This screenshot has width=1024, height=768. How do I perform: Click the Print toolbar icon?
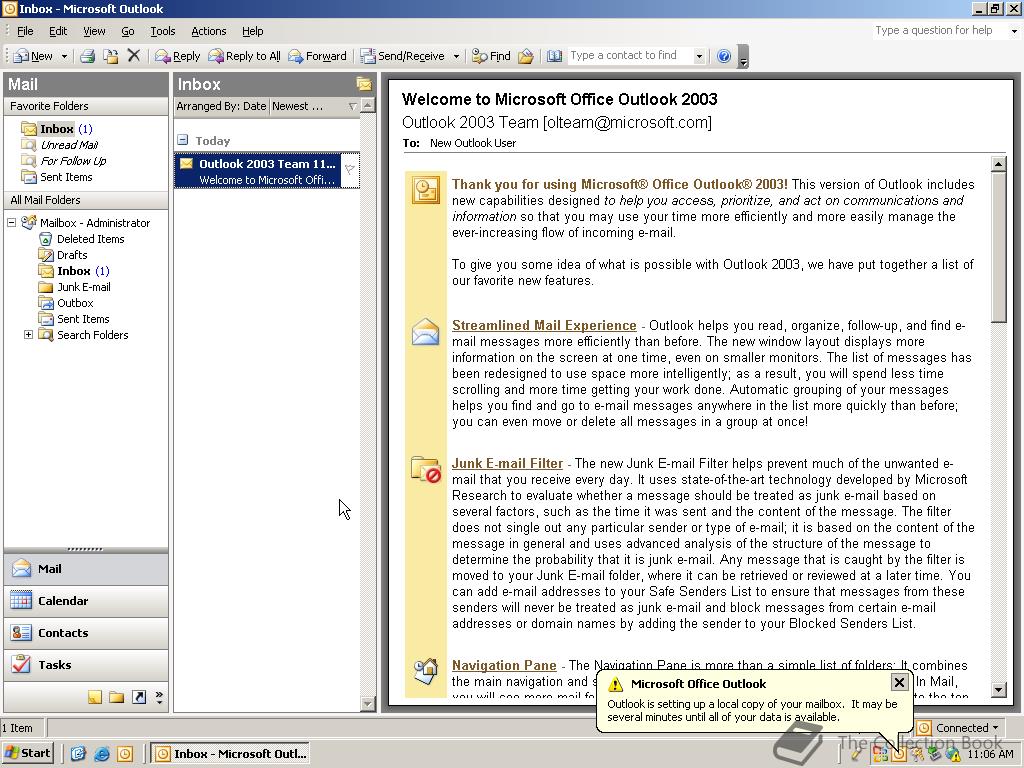click(88, 56)
